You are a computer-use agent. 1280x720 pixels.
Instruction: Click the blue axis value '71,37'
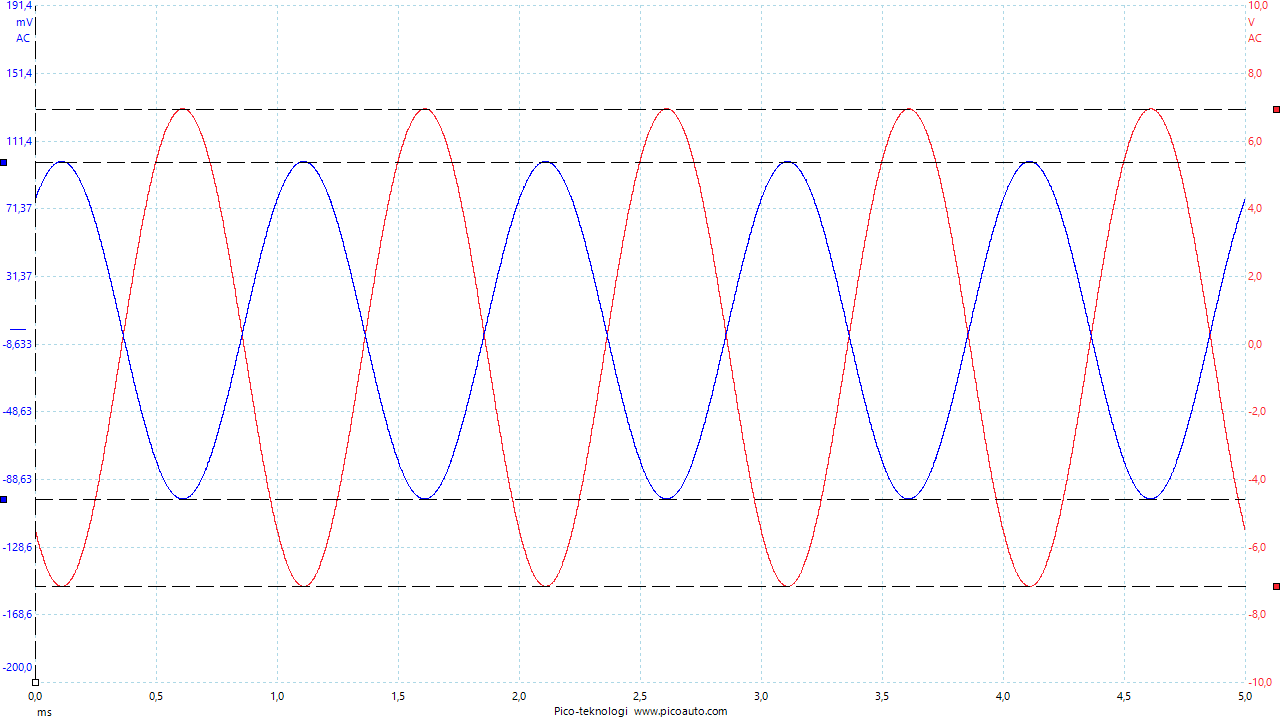(19, 208)
